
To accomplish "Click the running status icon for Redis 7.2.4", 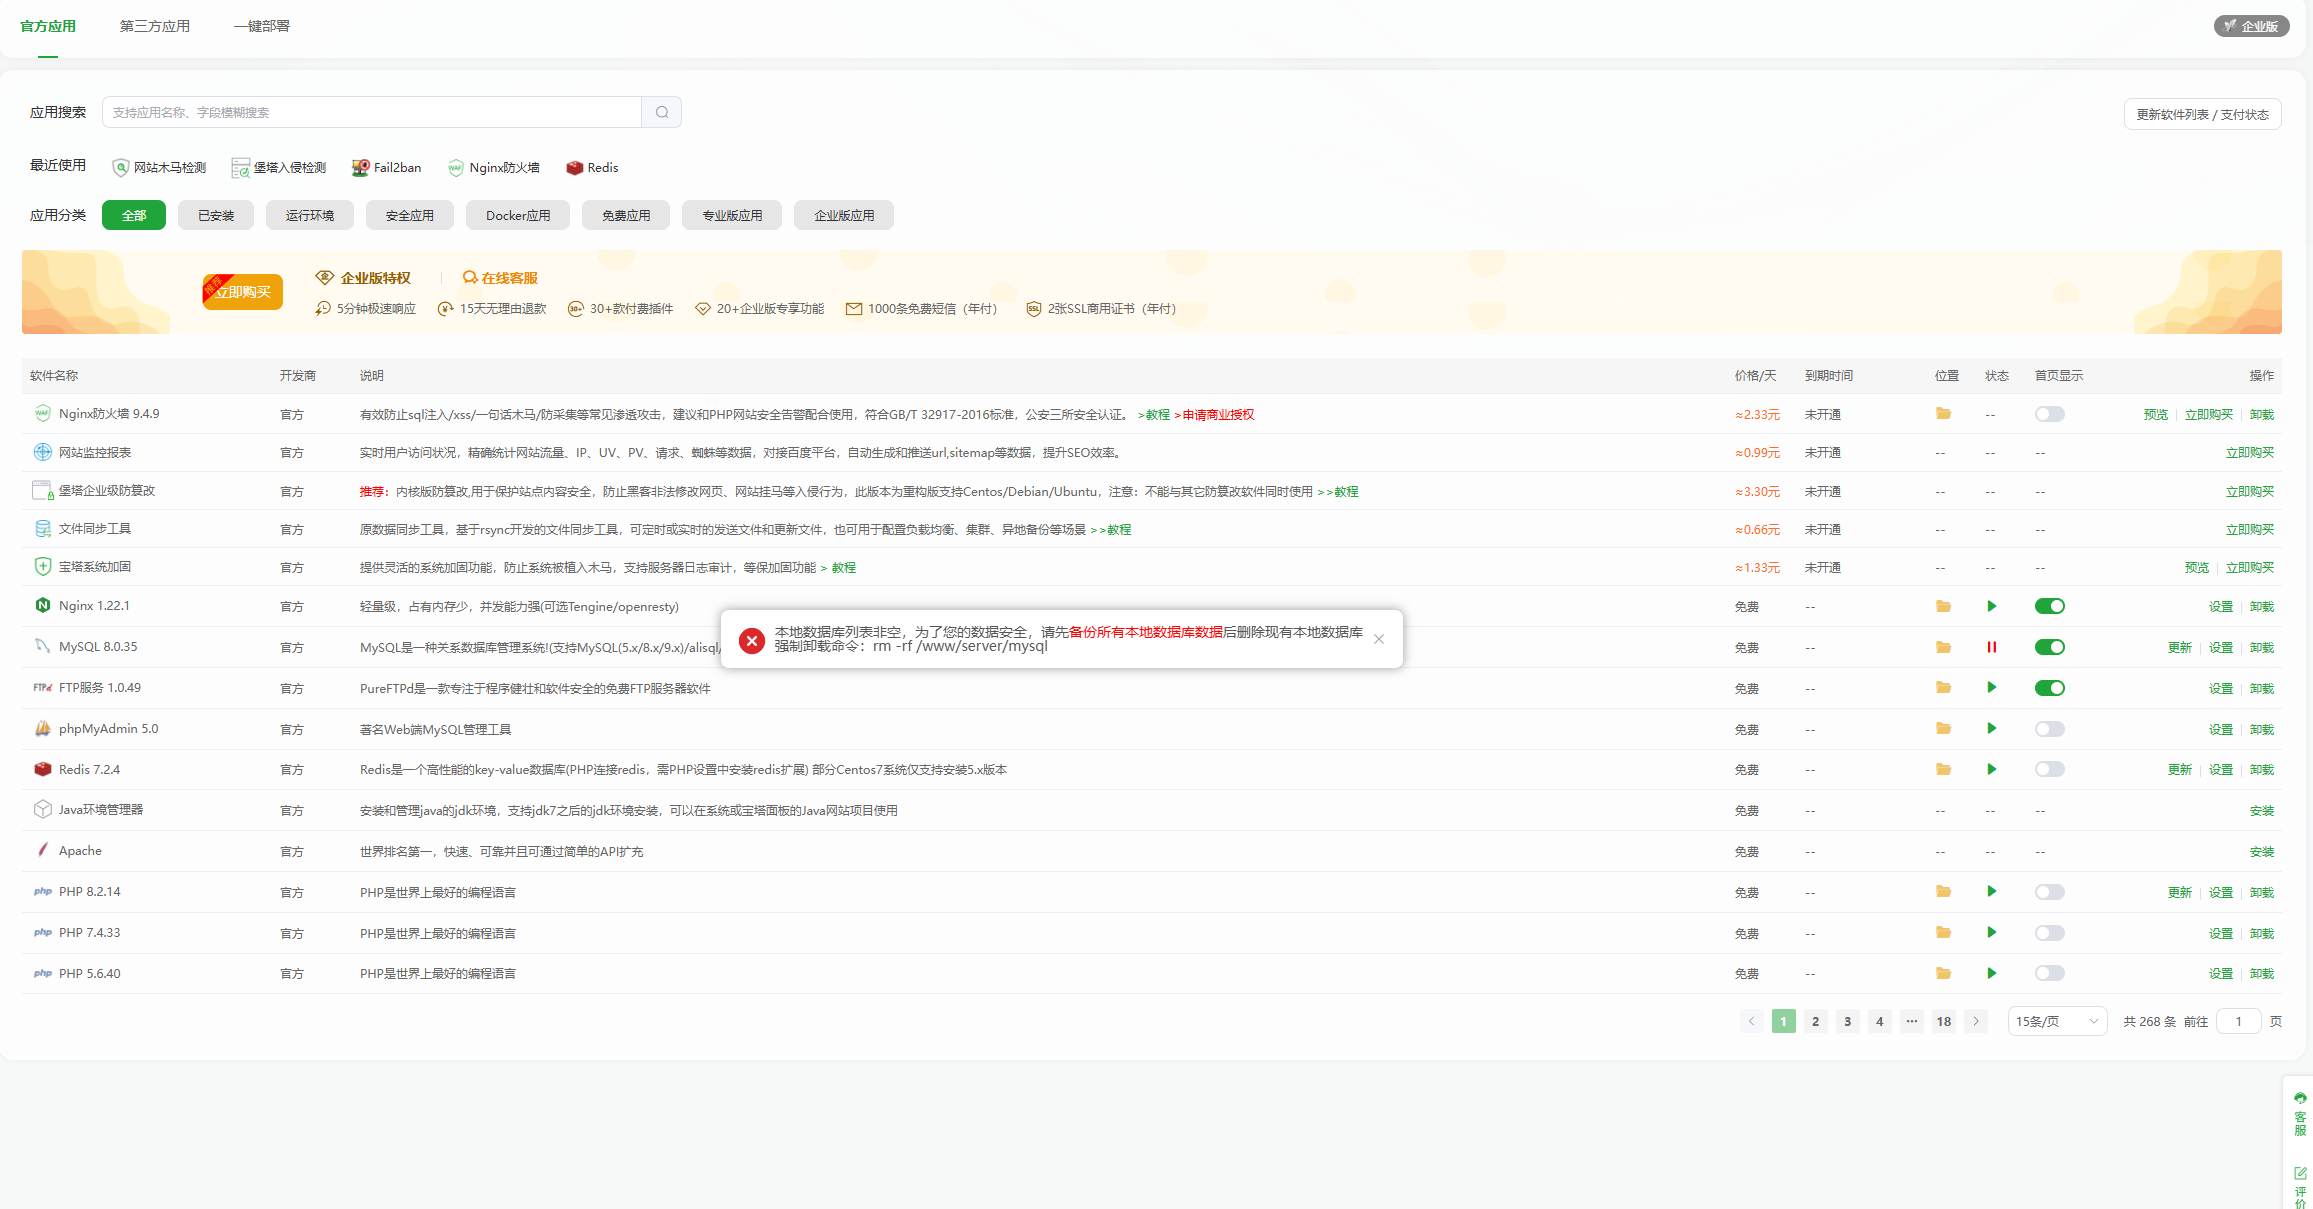I will click(1992, 769).
